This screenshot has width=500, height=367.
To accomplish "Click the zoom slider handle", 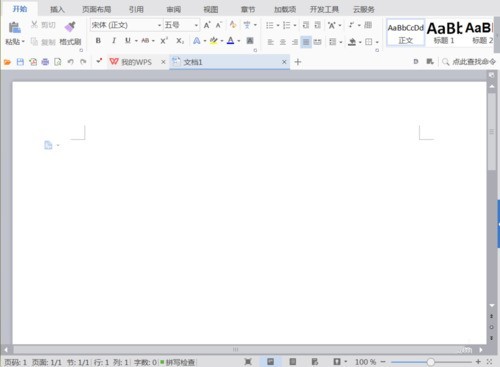I will pos(430,362).
